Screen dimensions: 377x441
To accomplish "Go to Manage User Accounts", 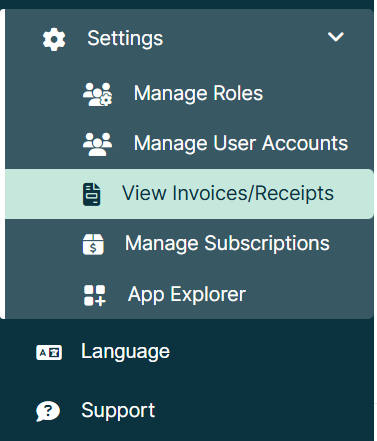I will (241, 144).
